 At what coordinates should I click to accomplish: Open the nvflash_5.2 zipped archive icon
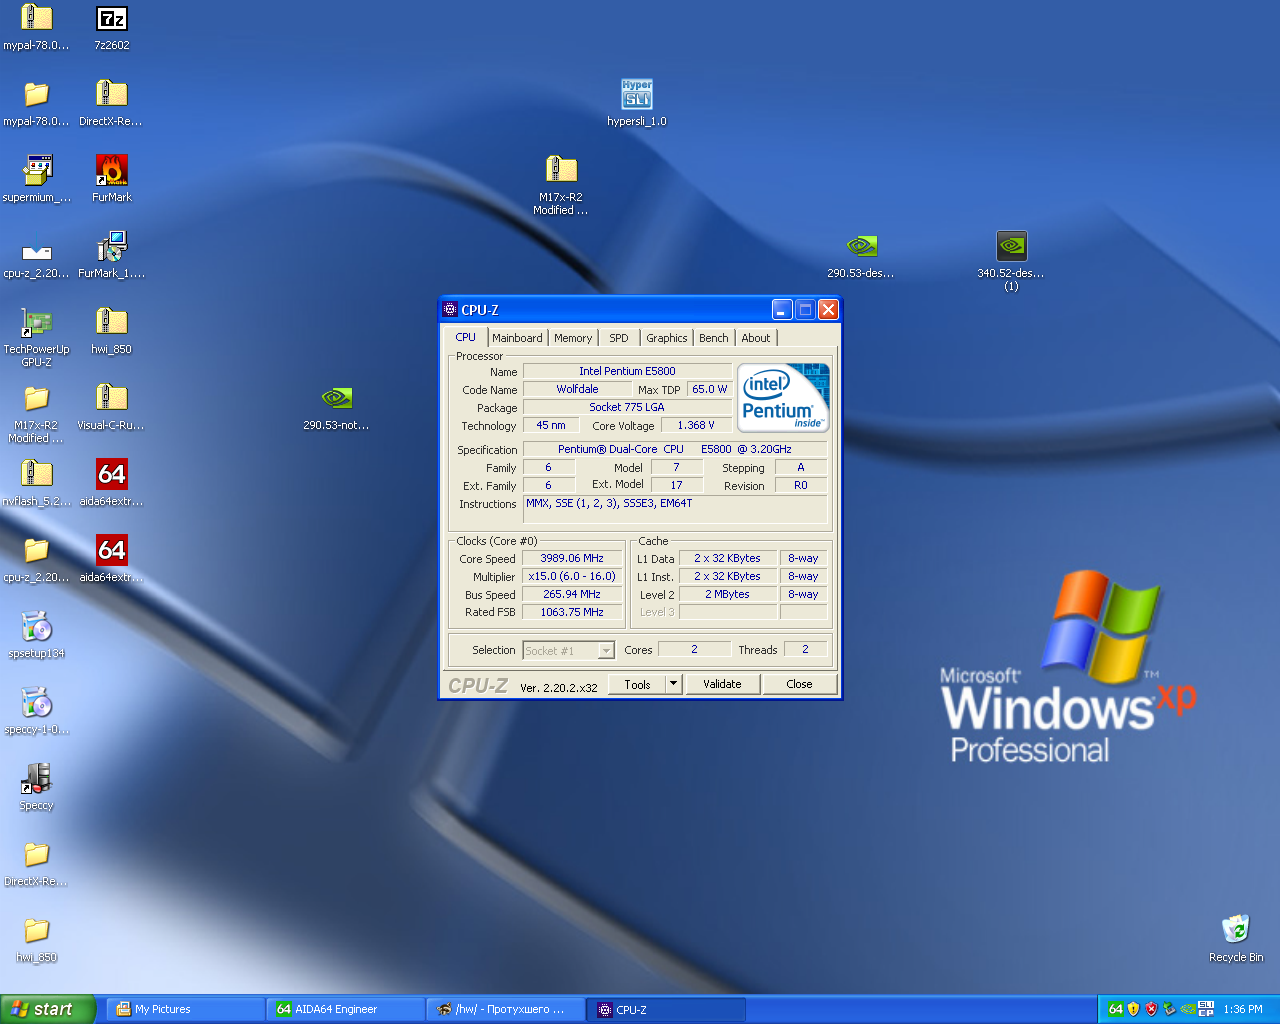click(36, 475)
